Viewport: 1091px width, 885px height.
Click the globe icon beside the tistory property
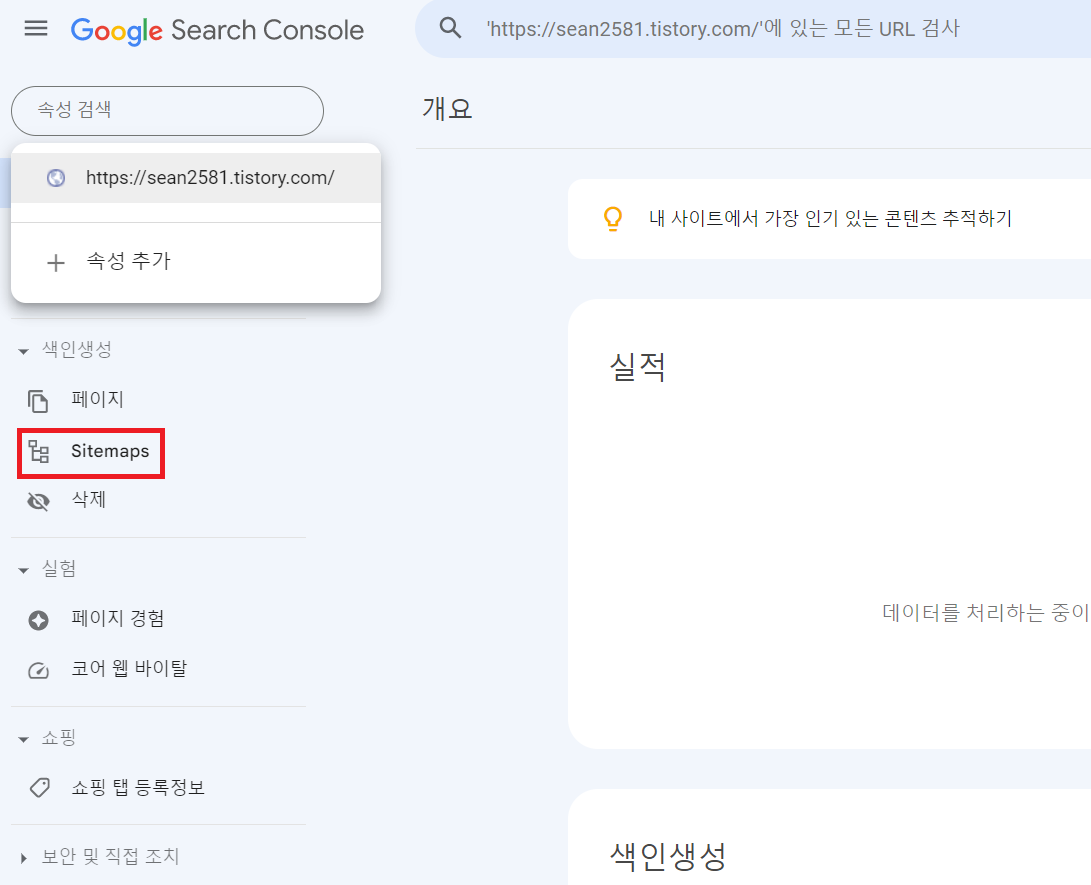pyautogui.click(x=56, y=178)
